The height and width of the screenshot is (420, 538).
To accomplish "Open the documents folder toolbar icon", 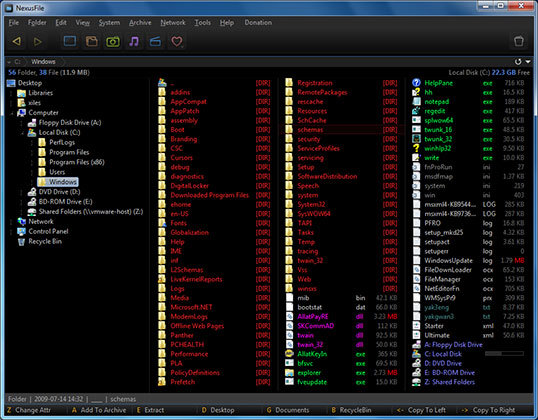I will point(92,42).
